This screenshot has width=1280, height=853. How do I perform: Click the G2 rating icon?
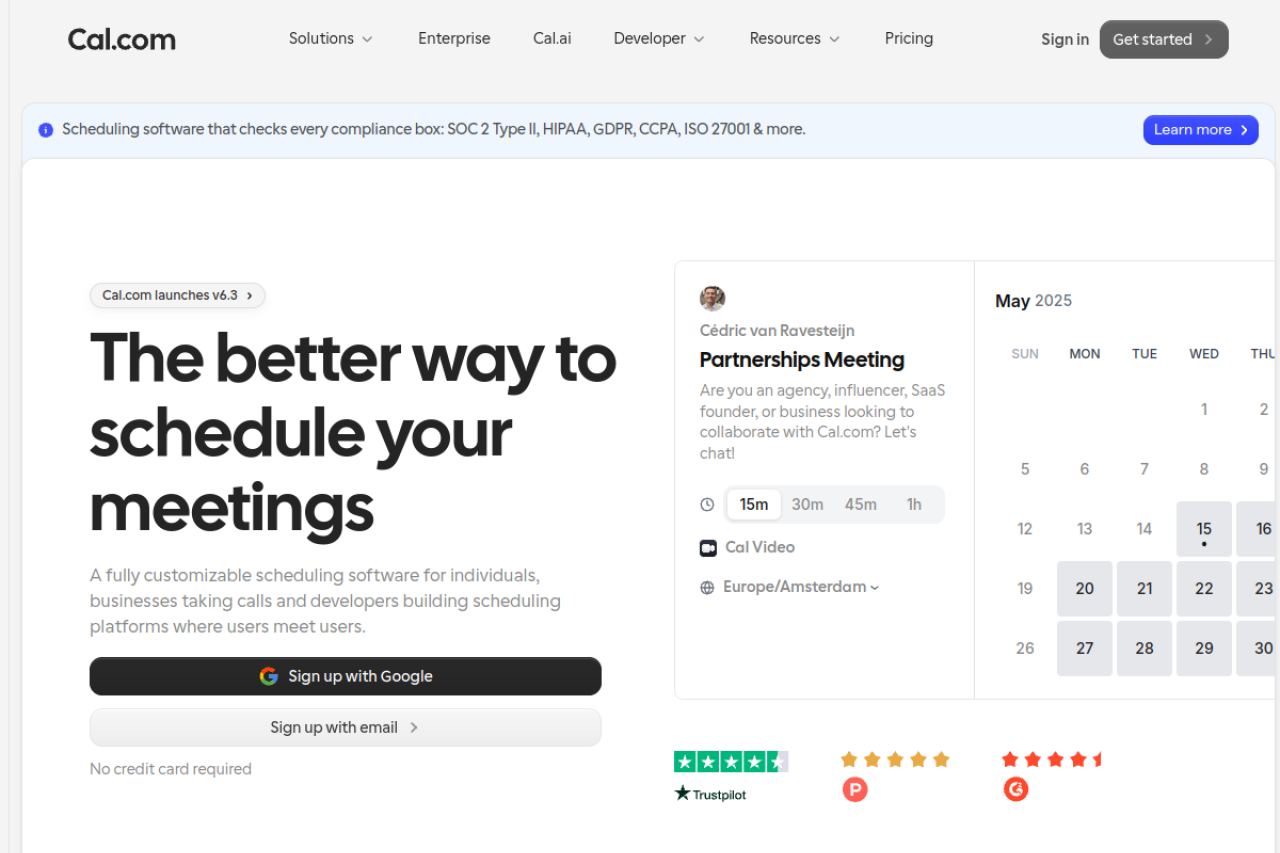pyautogui.click(x=1016, y=789)
